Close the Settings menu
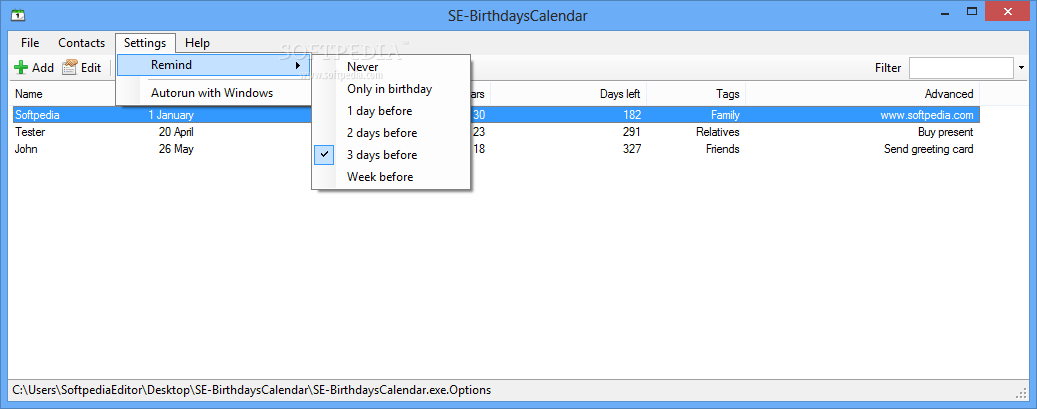The image size is (1037, 409). tap(145, 43)
